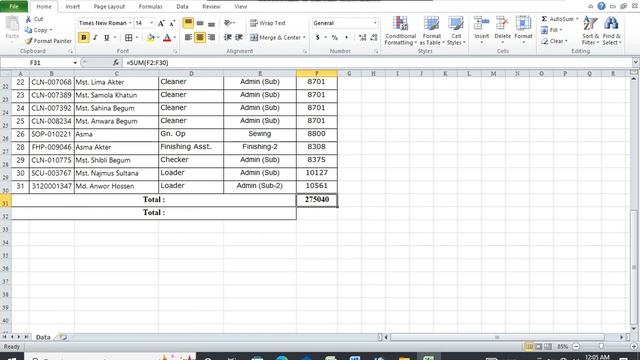Click Wrap Text button
This screenshot has height=360, width=640.
(268, 23)
